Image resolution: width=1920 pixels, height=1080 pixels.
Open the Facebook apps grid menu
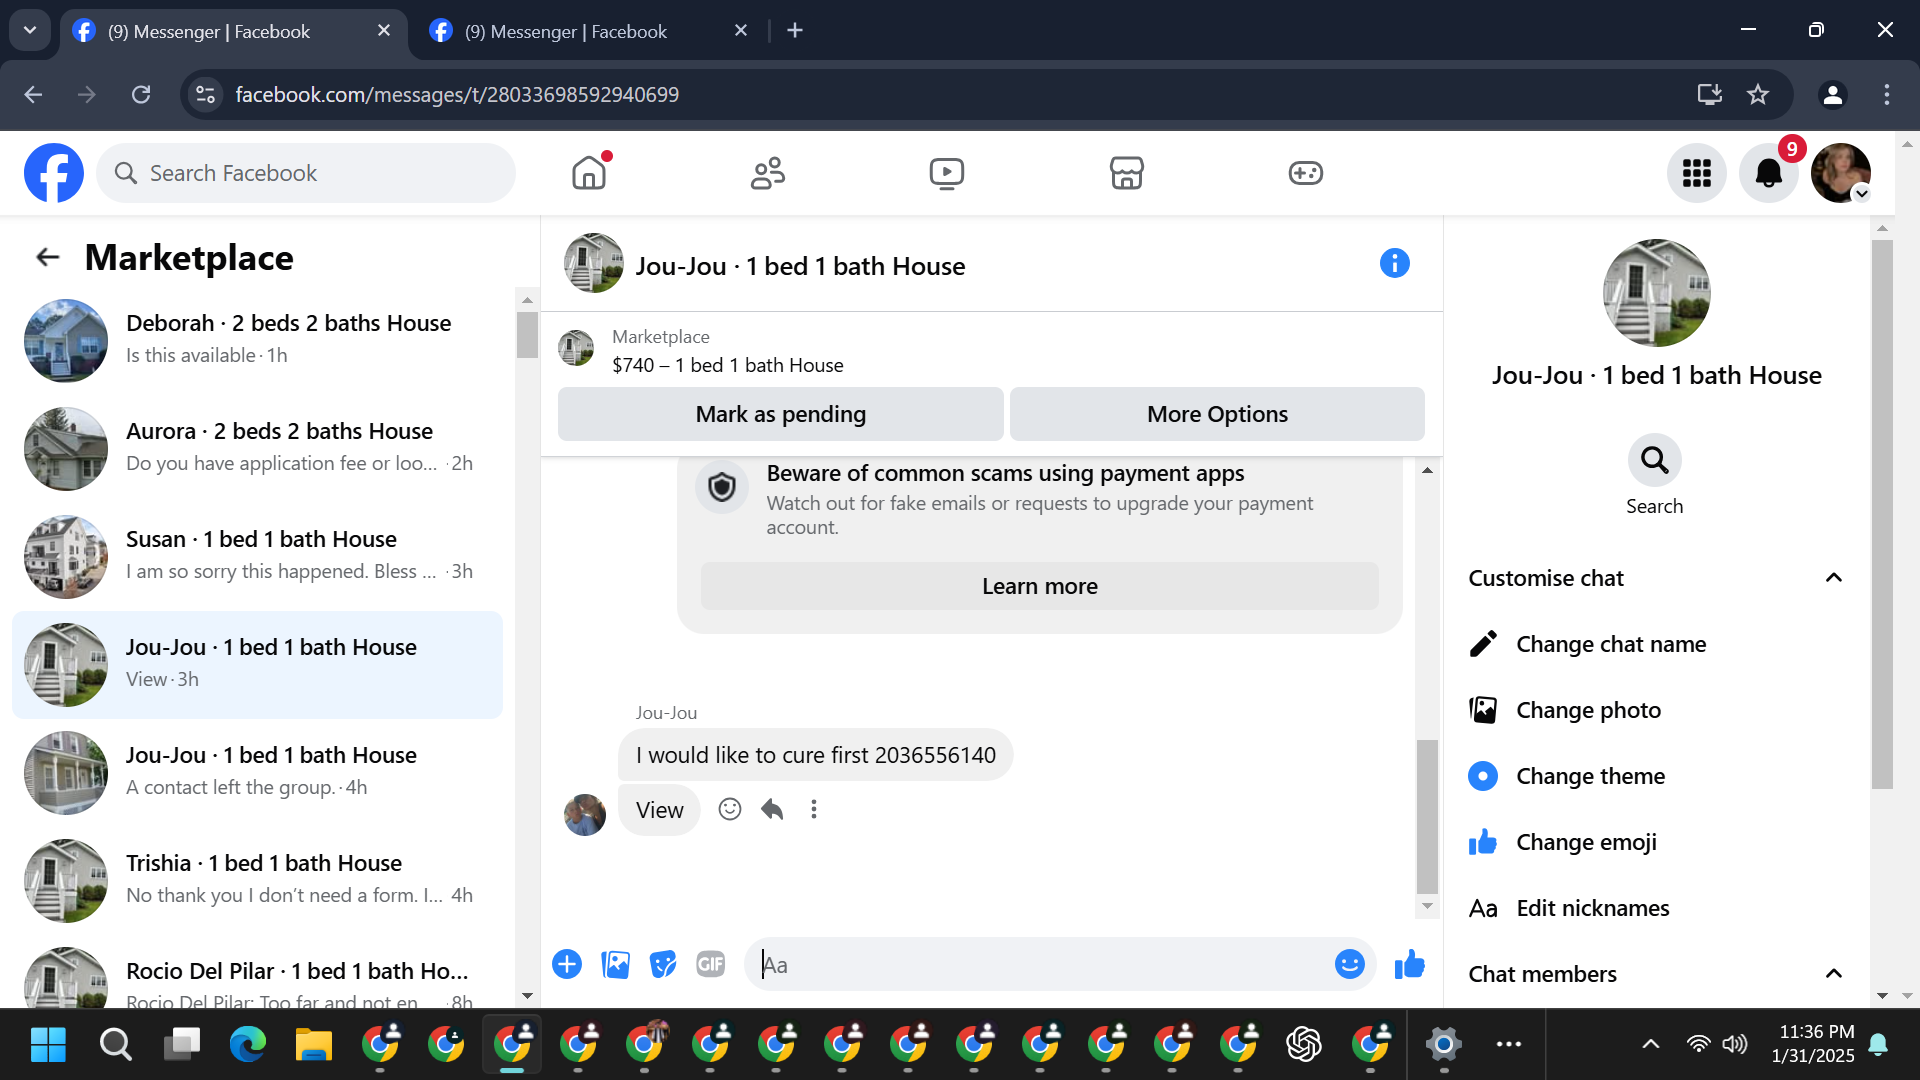pos(1696,173)
